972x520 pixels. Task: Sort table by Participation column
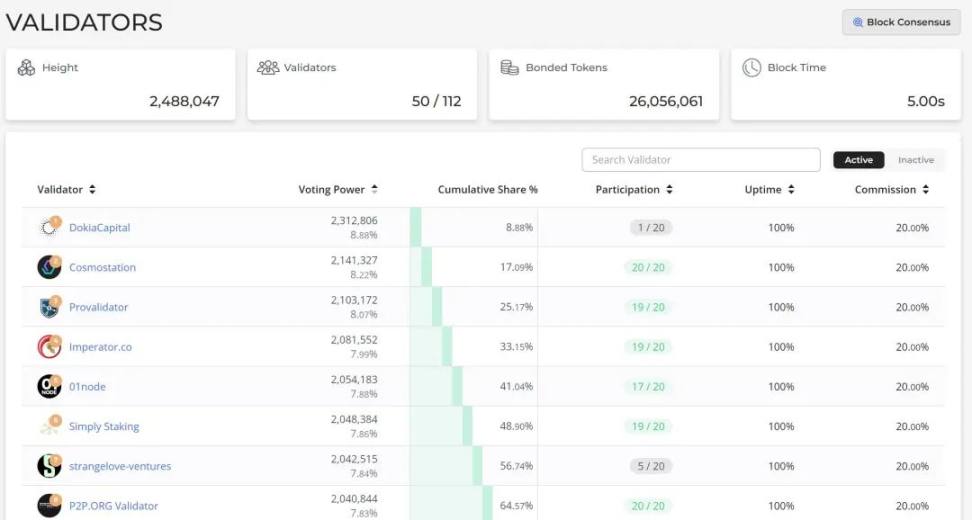(x=634, y=190)
